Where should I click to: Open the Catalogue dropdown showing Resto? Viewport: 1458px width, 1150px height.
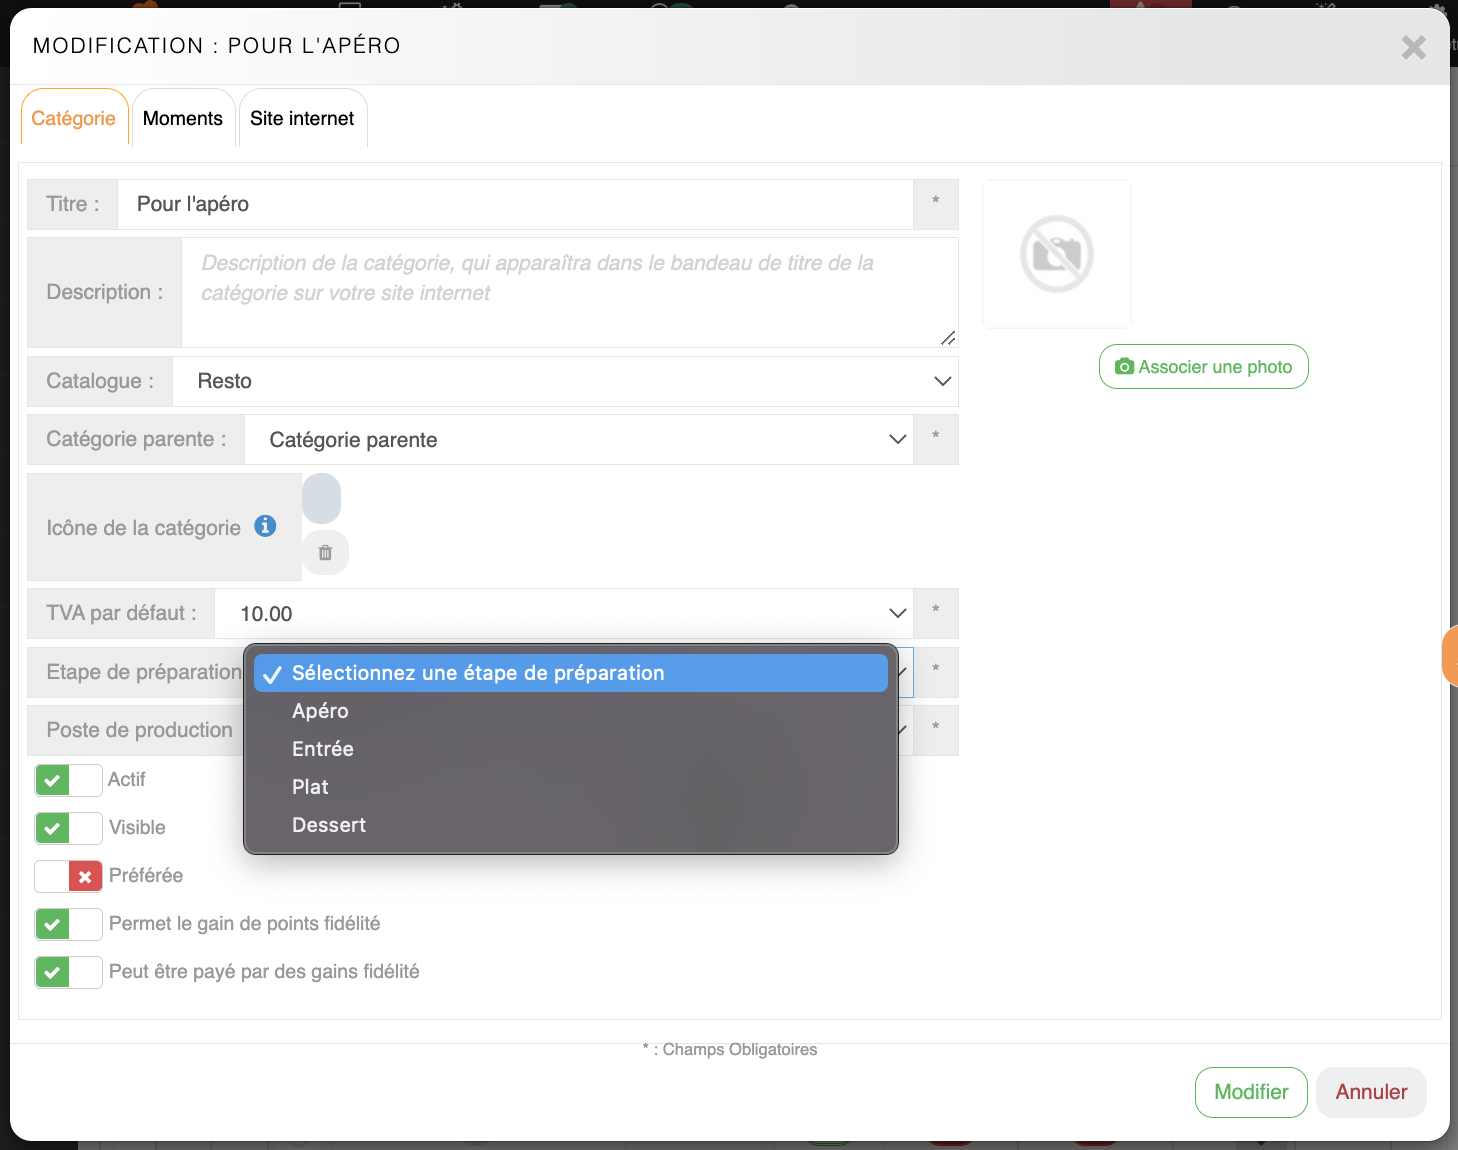point(565,382)
